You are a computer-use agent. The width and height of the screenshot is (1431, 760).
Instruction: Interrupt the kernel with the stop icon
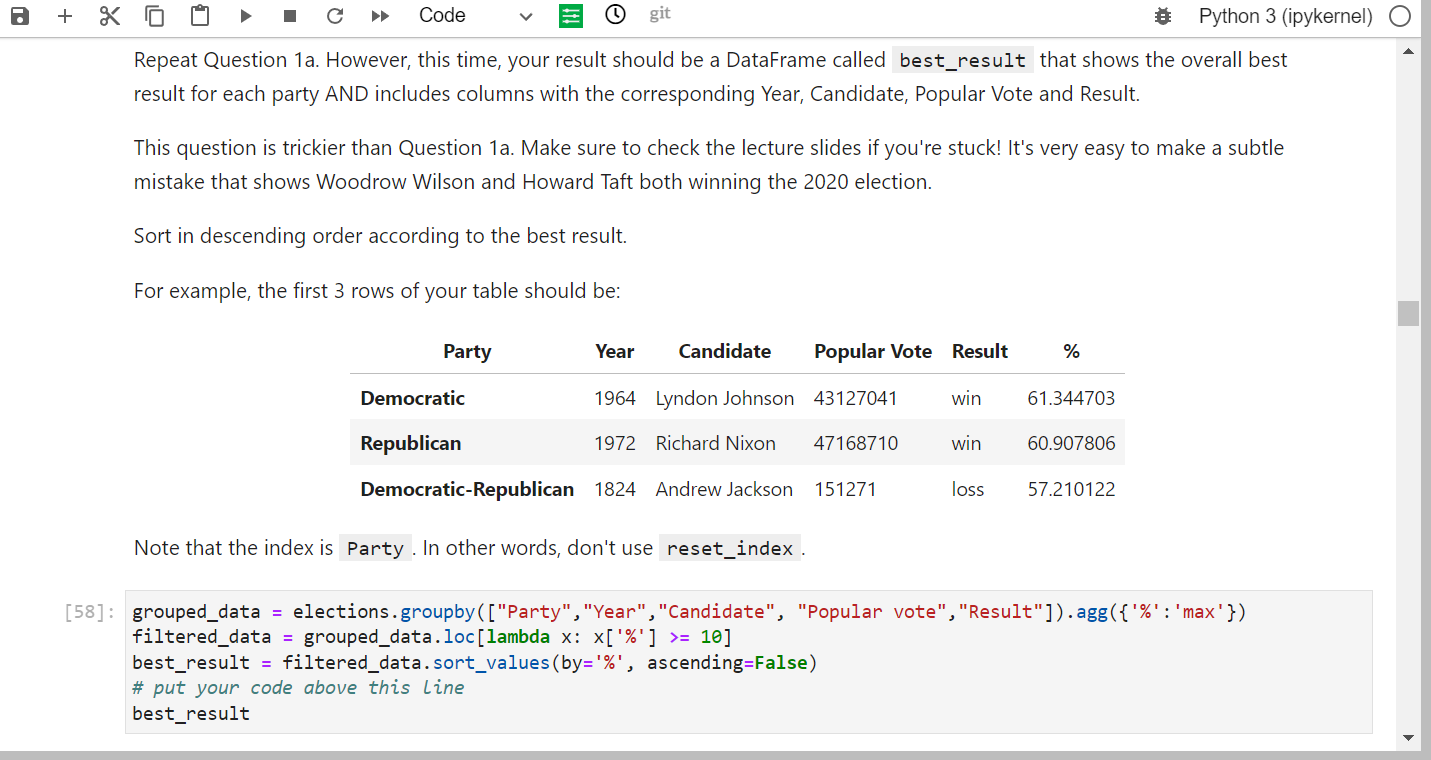click(x=289, y=16)
